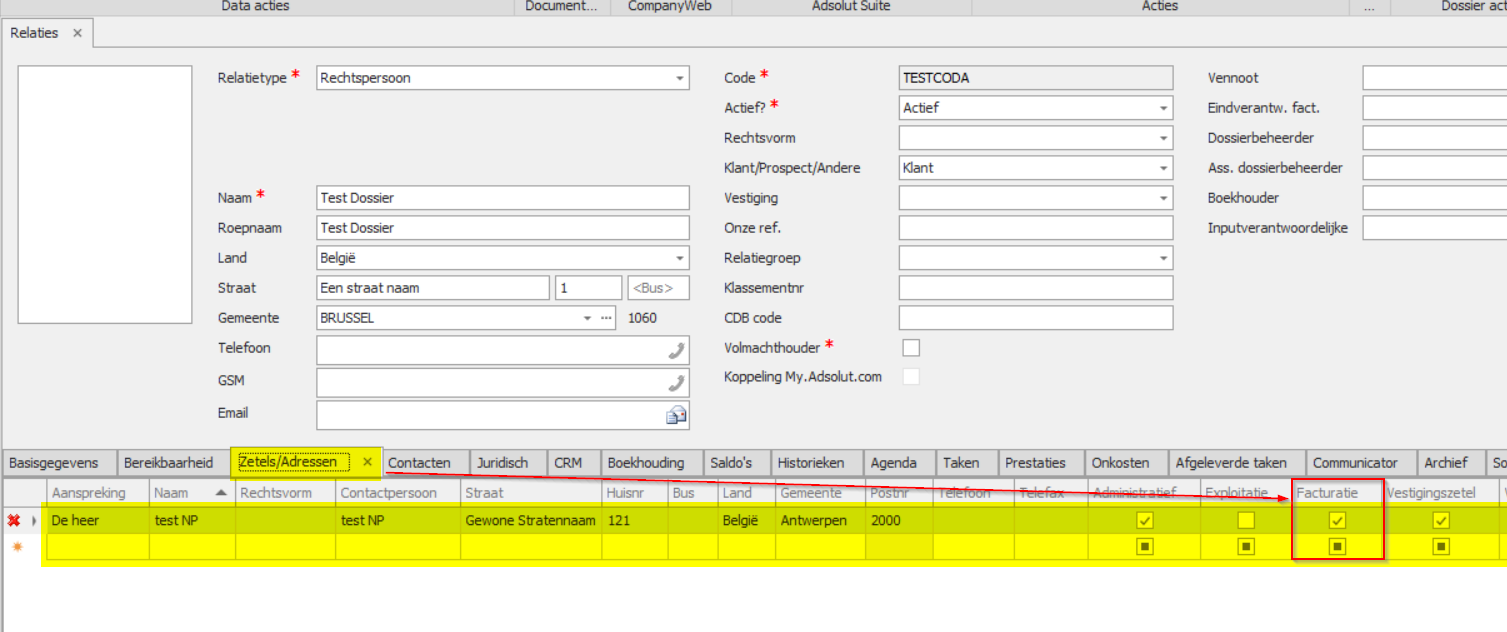The image size is (1507, 632).
Task: Expand the Klant/Prospect/Andere dropdown
Action: point(1163,168)
